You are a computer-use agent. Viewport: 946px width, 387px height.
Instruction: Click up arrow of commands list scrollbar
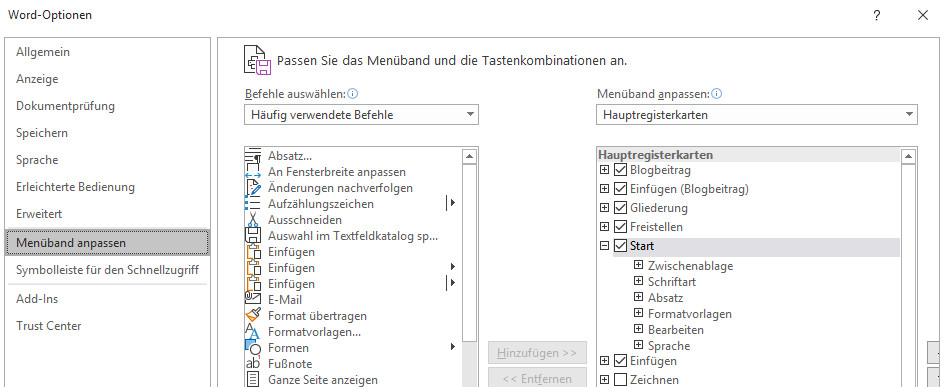(470, 156)
